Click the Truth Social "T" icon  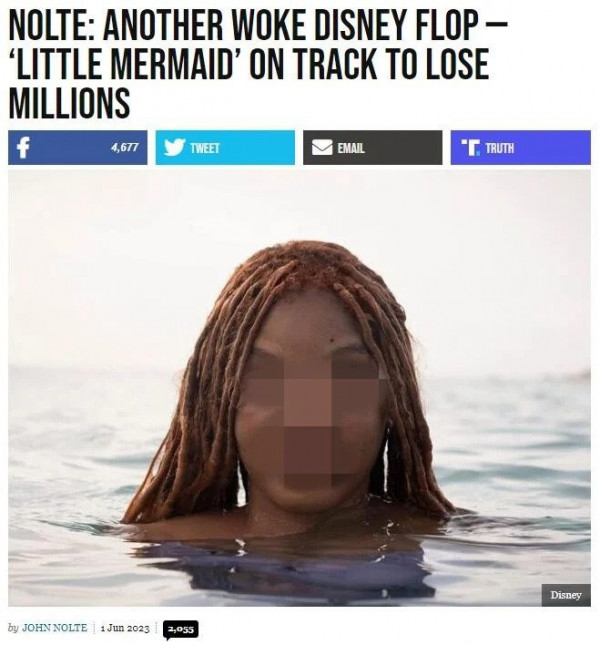click(470, 147)
